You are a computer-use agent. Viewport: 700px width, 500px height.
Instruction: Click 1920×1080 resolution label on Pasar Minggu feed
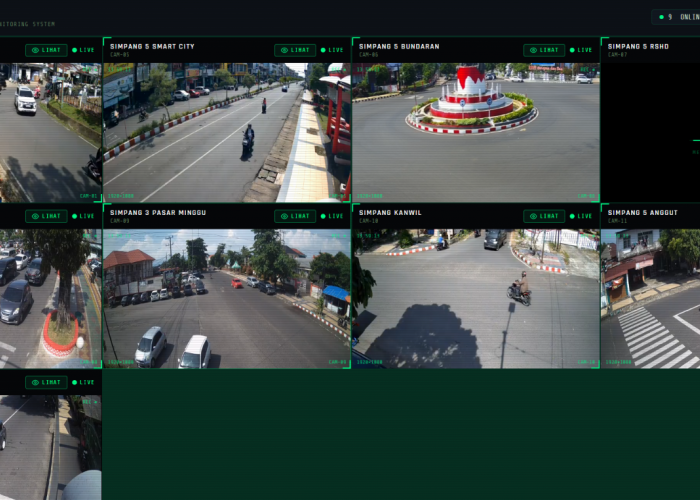(x=121, y=362)
